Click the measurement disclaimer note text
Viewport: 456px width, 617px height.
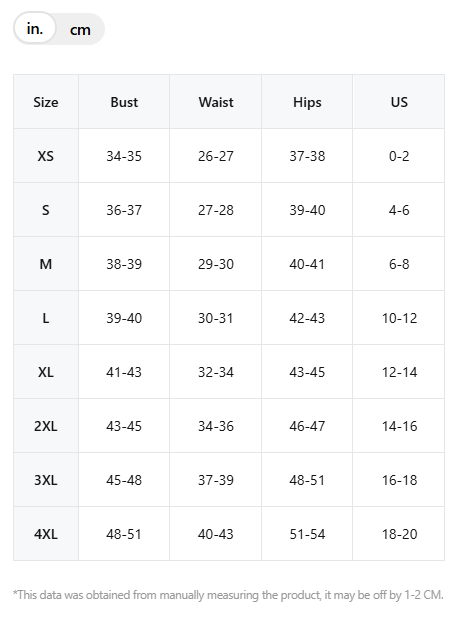click(x=228, y=595)
